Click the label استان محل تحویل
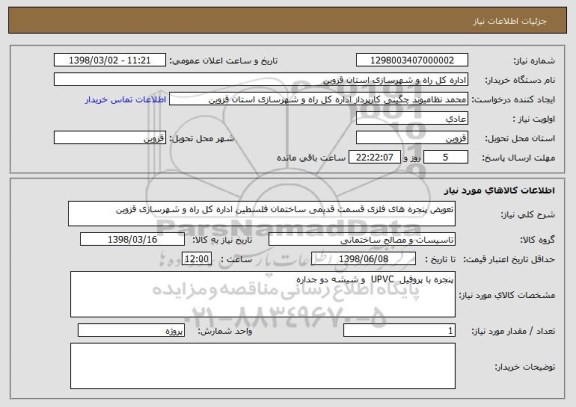The width and height of the screenshot is (576, 407). tap(520, 138)
